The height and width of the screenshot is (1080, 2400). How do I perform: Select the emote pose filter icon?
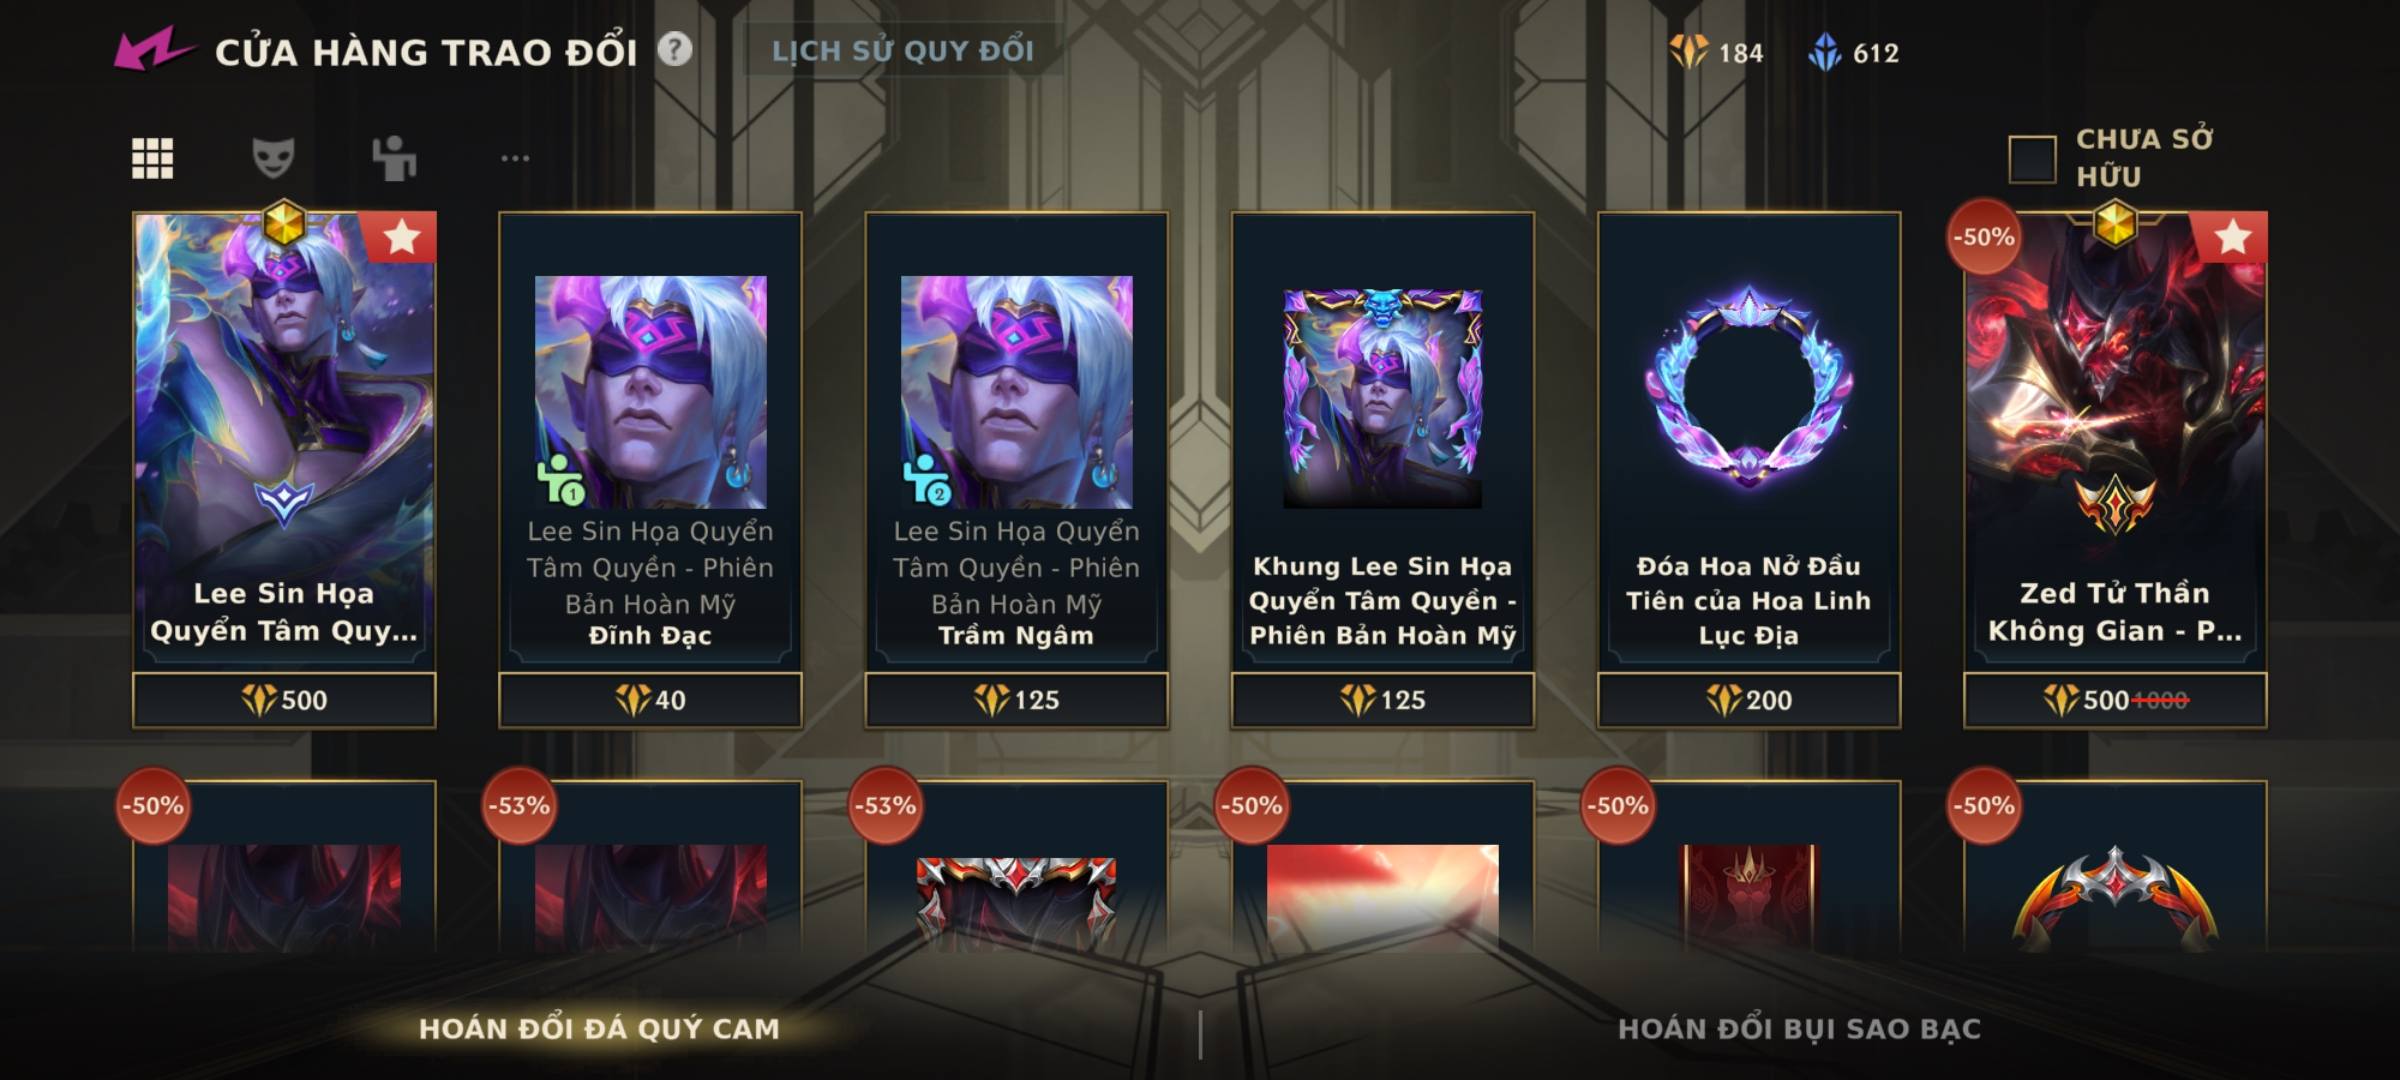click(394, 158)
